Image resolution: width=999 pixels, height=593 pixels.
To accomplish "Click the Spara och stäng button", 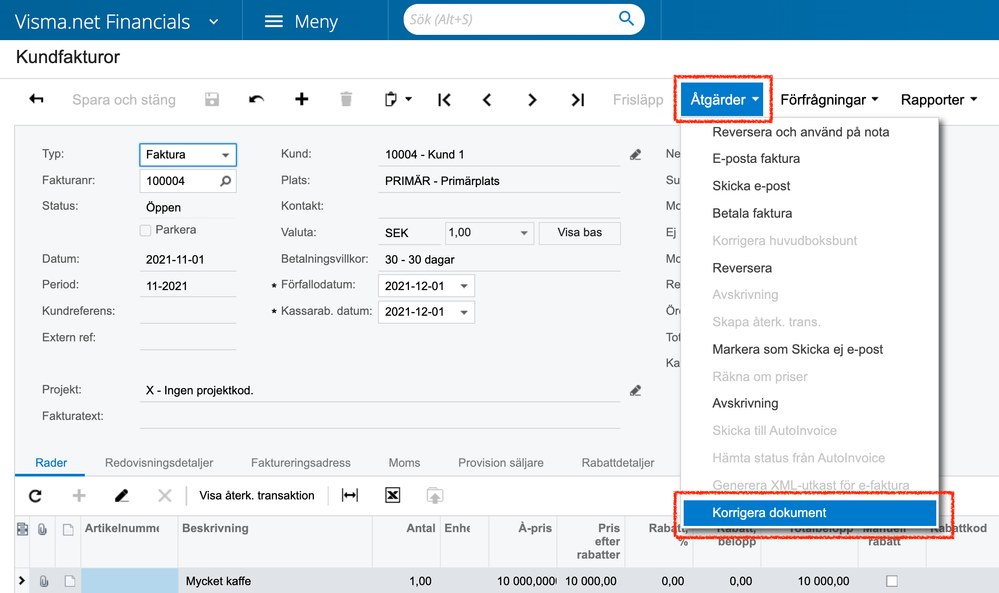I will [124, 100].
